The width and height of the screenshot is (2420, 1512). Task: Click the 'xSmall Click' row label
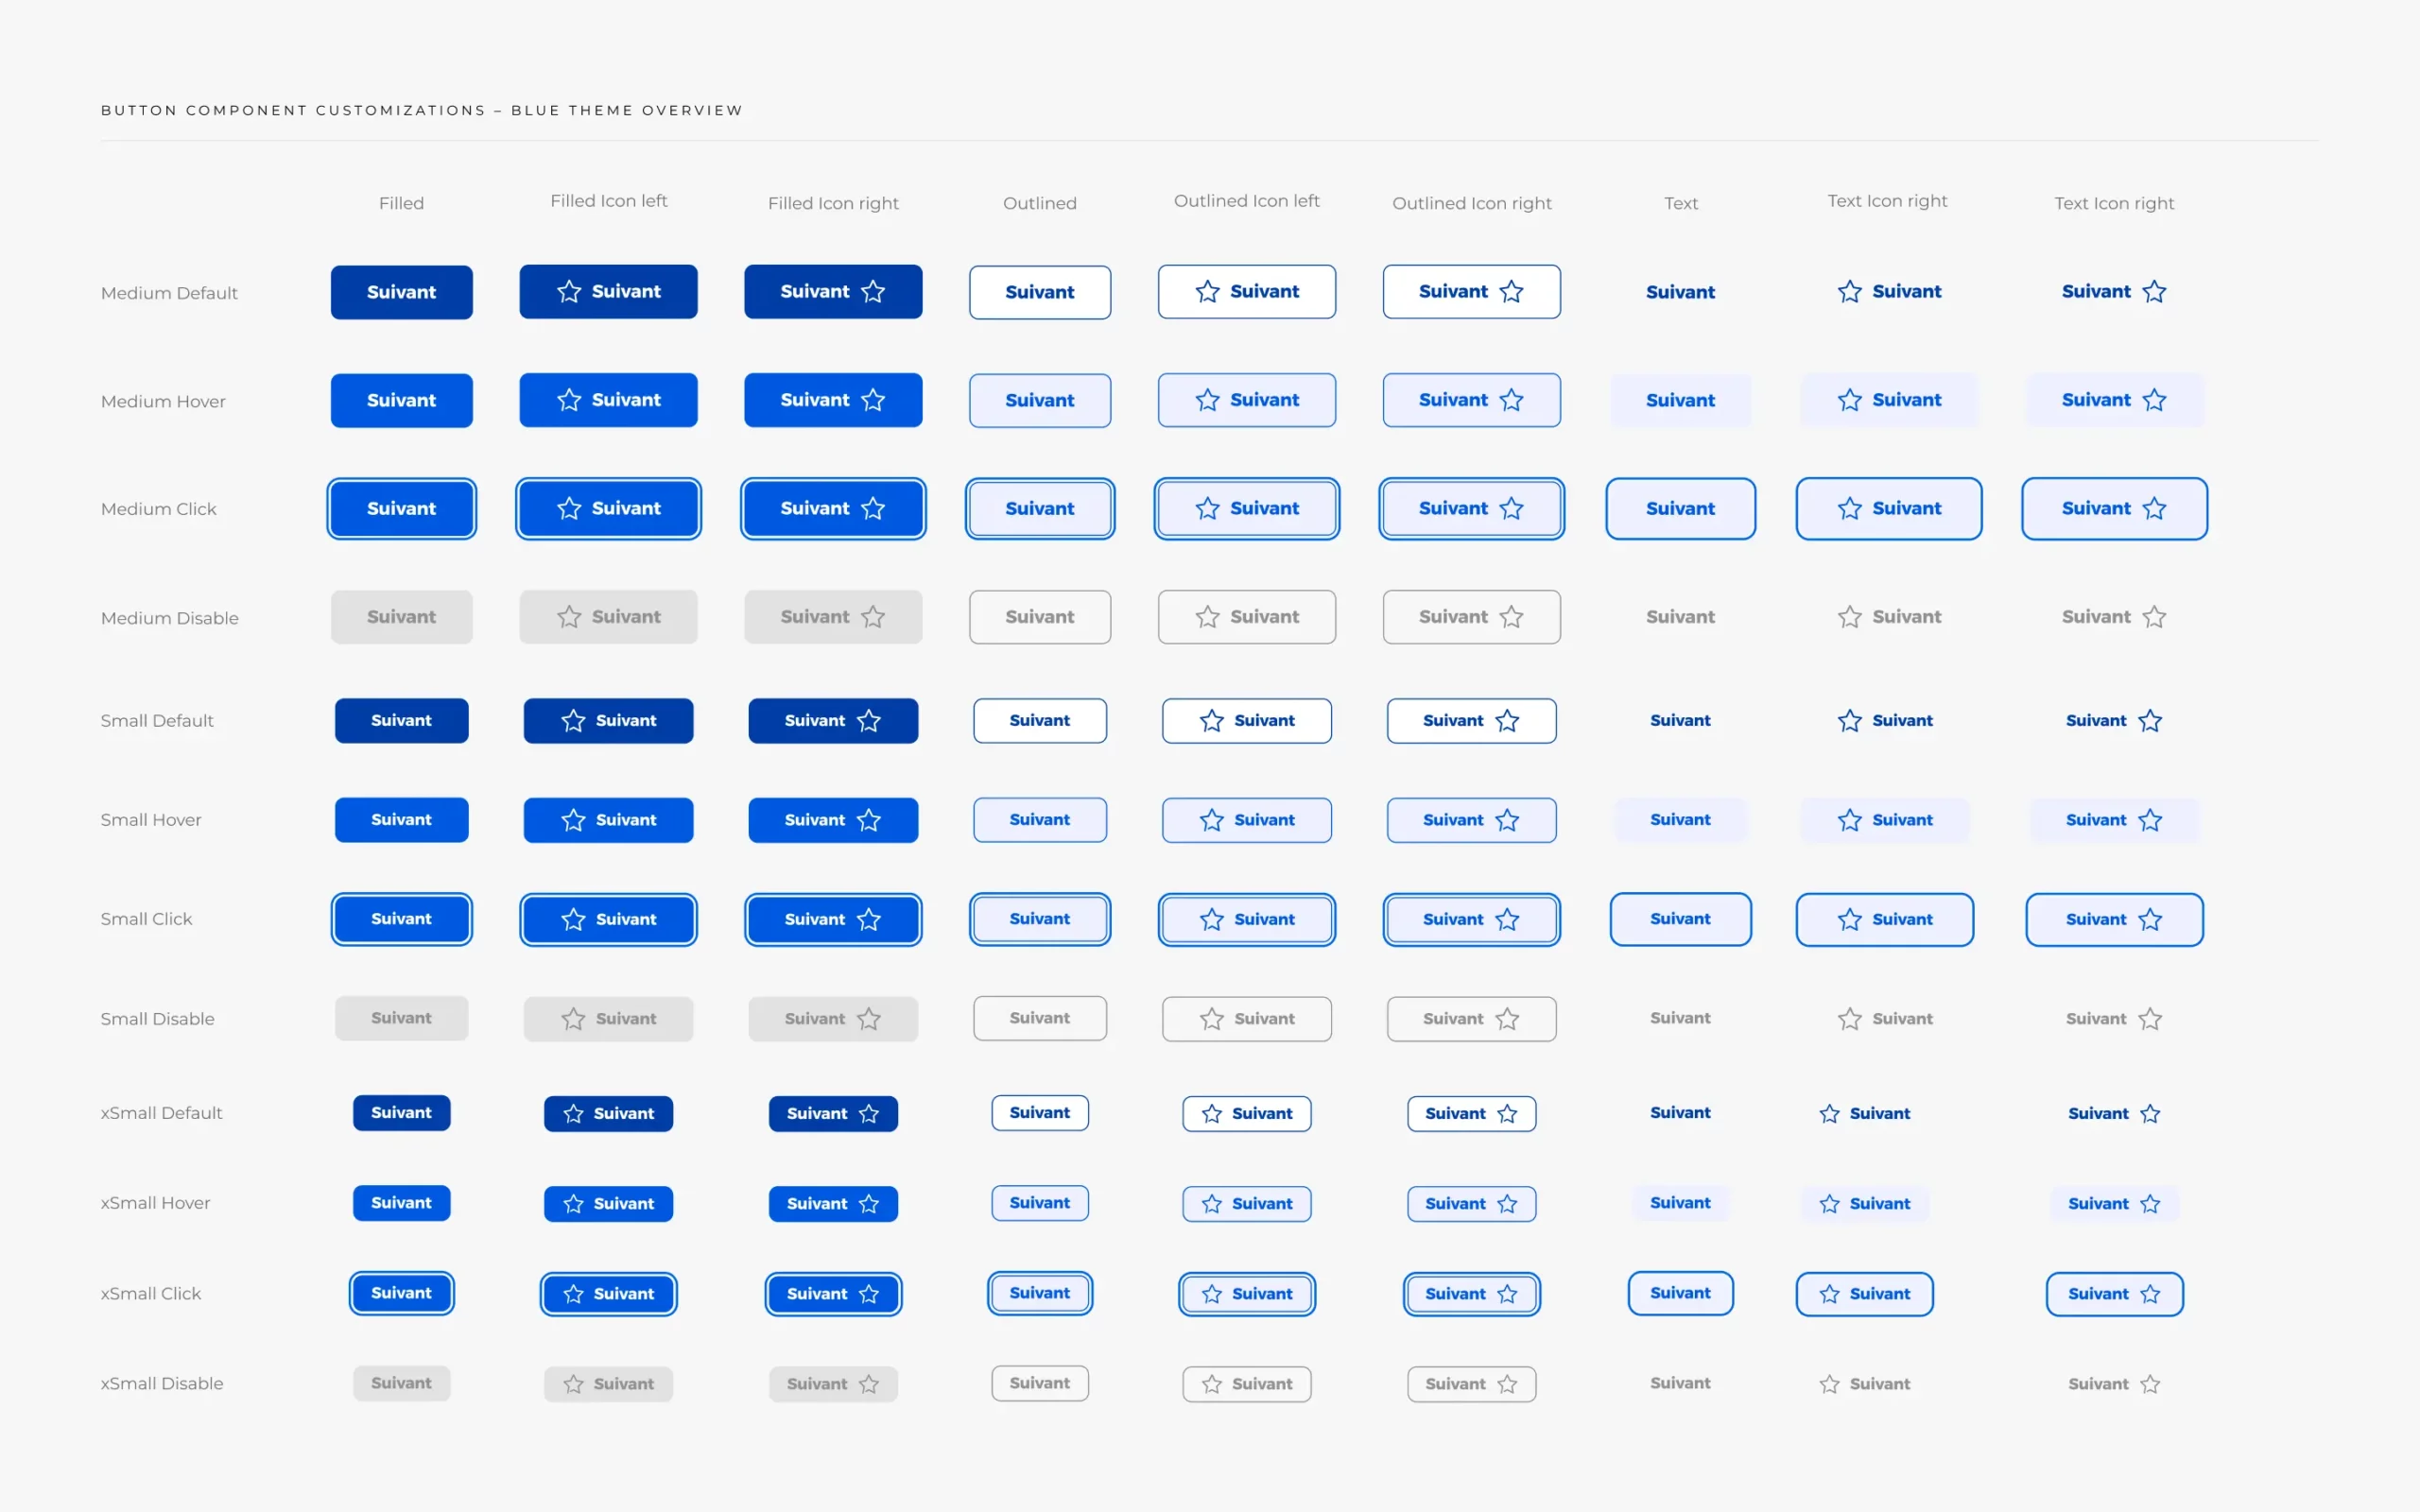coord(151,1294)
